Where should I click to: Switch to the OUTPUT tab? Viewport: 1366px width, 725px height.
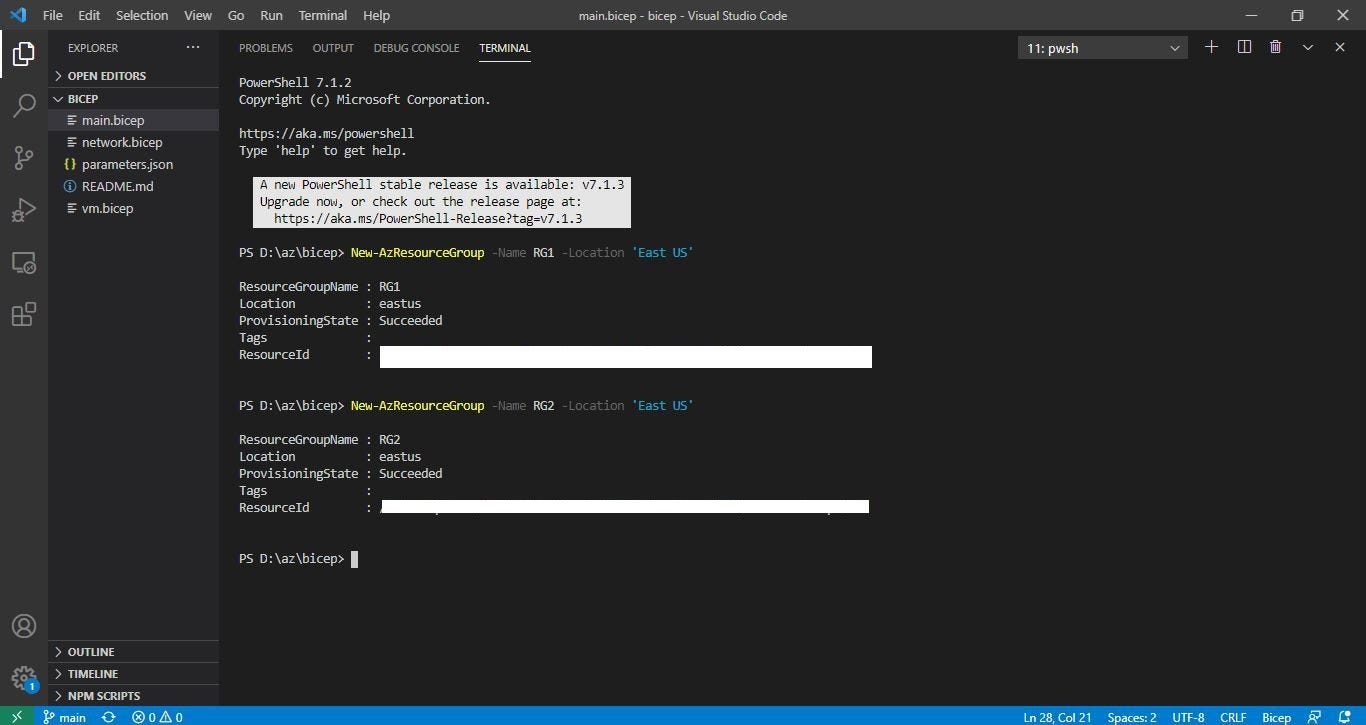pos(333,47)
